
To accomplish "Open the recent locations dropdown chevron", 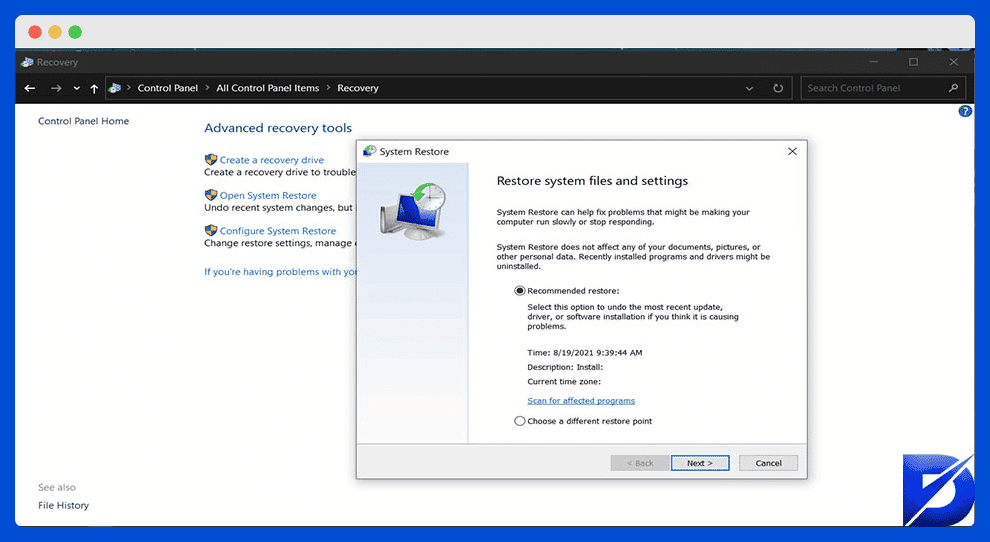I will (x=76, y=88).
